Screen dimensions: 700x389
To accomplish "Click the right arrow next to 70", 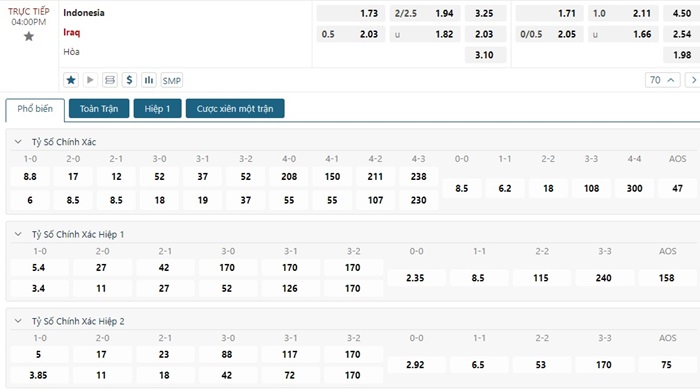I will click(693, 80).
